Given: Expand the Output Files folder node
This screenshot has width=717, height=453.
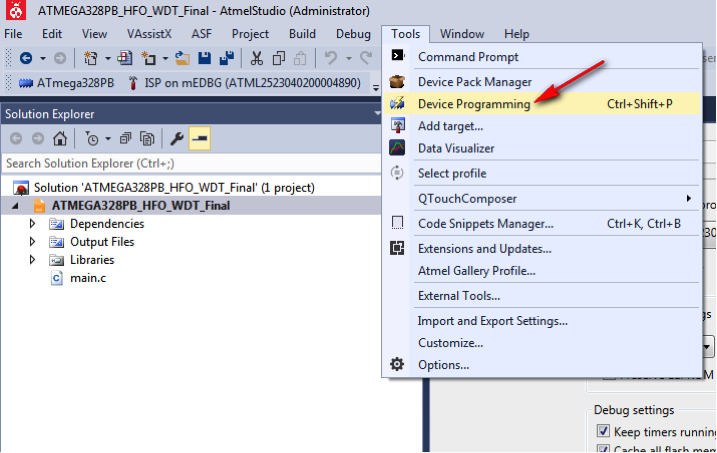Looking at the screenshot, I should tap(33, 242).
